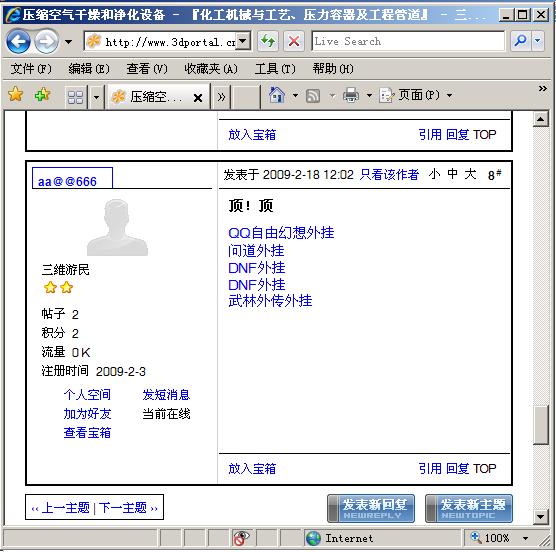Open the 文件(F) menu
The height and width of the screenshot is (552, 556).
[x=31, y=68]
